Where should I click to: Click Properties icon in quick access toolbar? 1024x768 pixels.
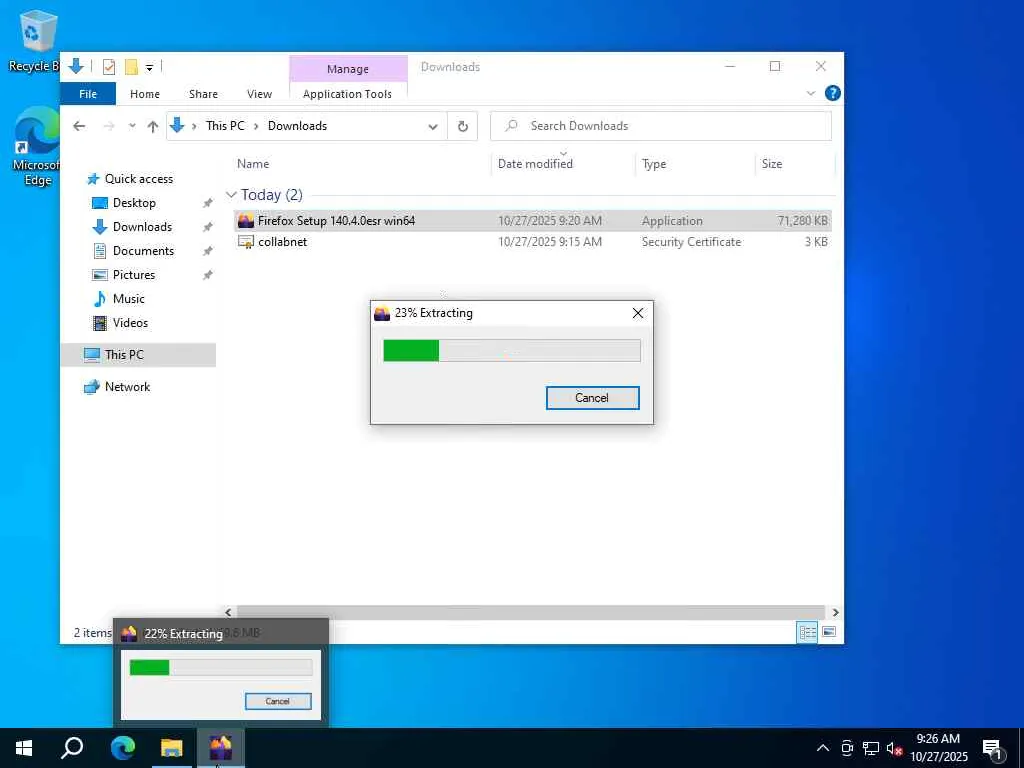(109, 67)
